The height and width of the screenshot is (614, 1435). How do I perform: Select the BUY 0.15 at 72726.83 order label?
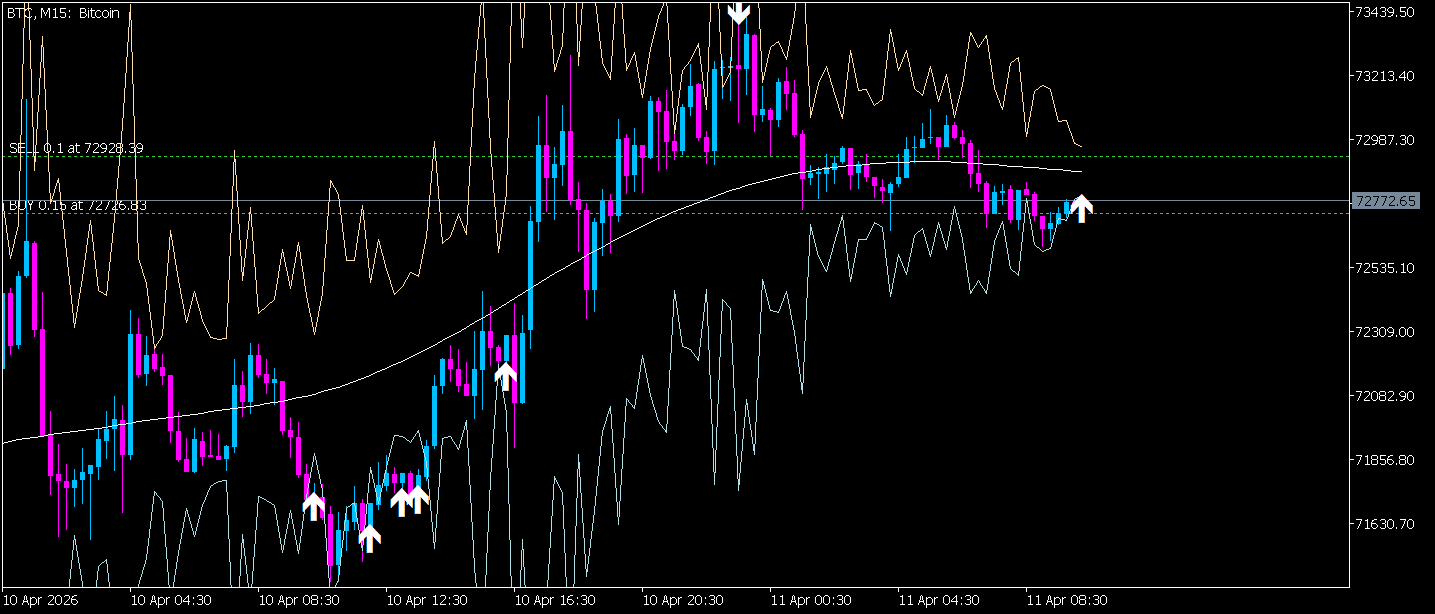click(78, 205)
